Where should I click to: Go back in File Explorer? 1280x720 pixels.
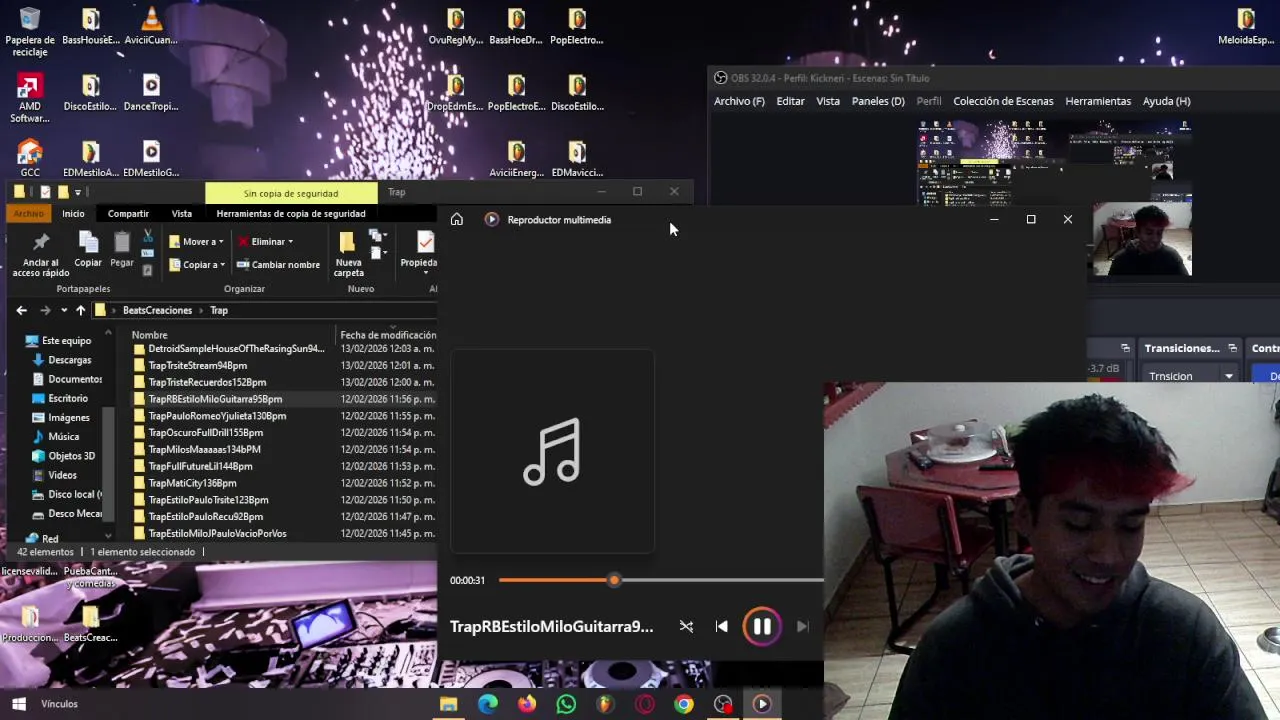[x=21, y=310]
